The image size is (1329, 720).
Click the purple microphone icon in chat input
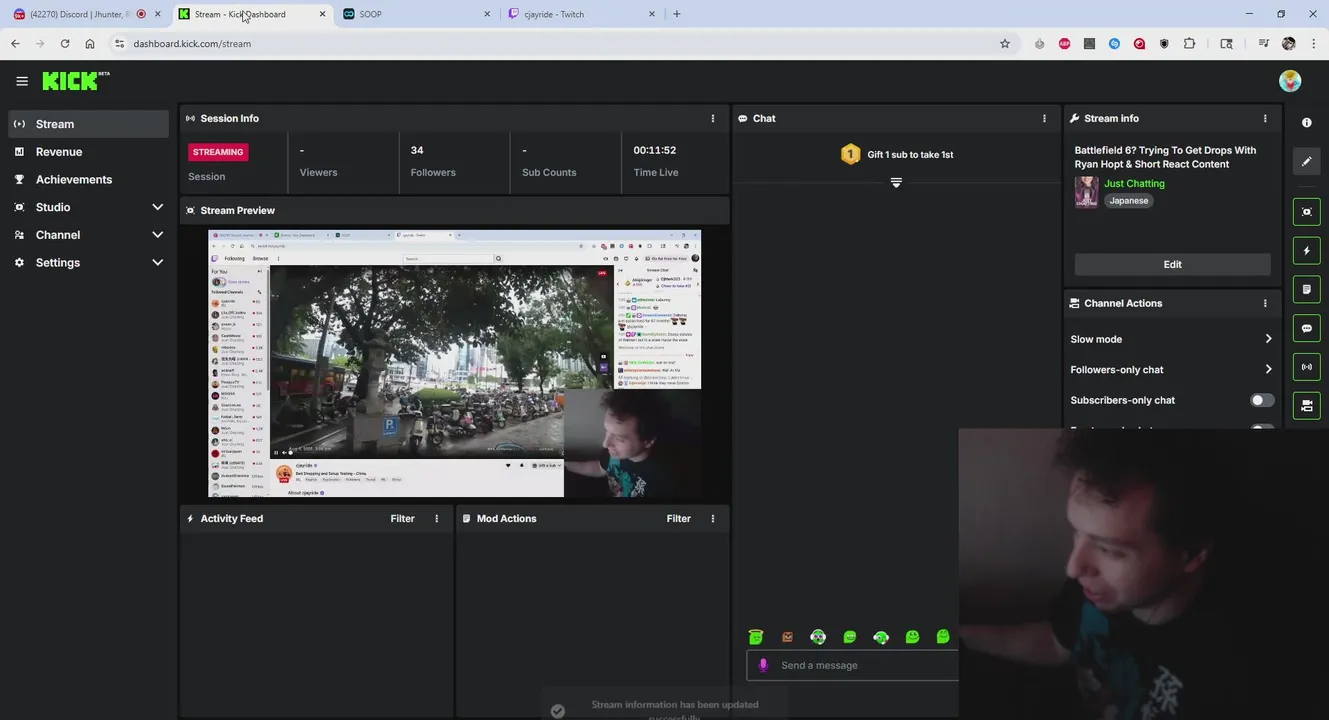(x=763, y=665)
